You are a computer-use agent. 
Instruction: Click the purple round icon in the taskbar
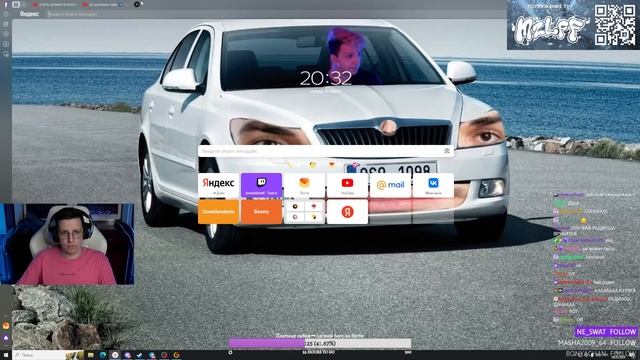coord(127,355)
